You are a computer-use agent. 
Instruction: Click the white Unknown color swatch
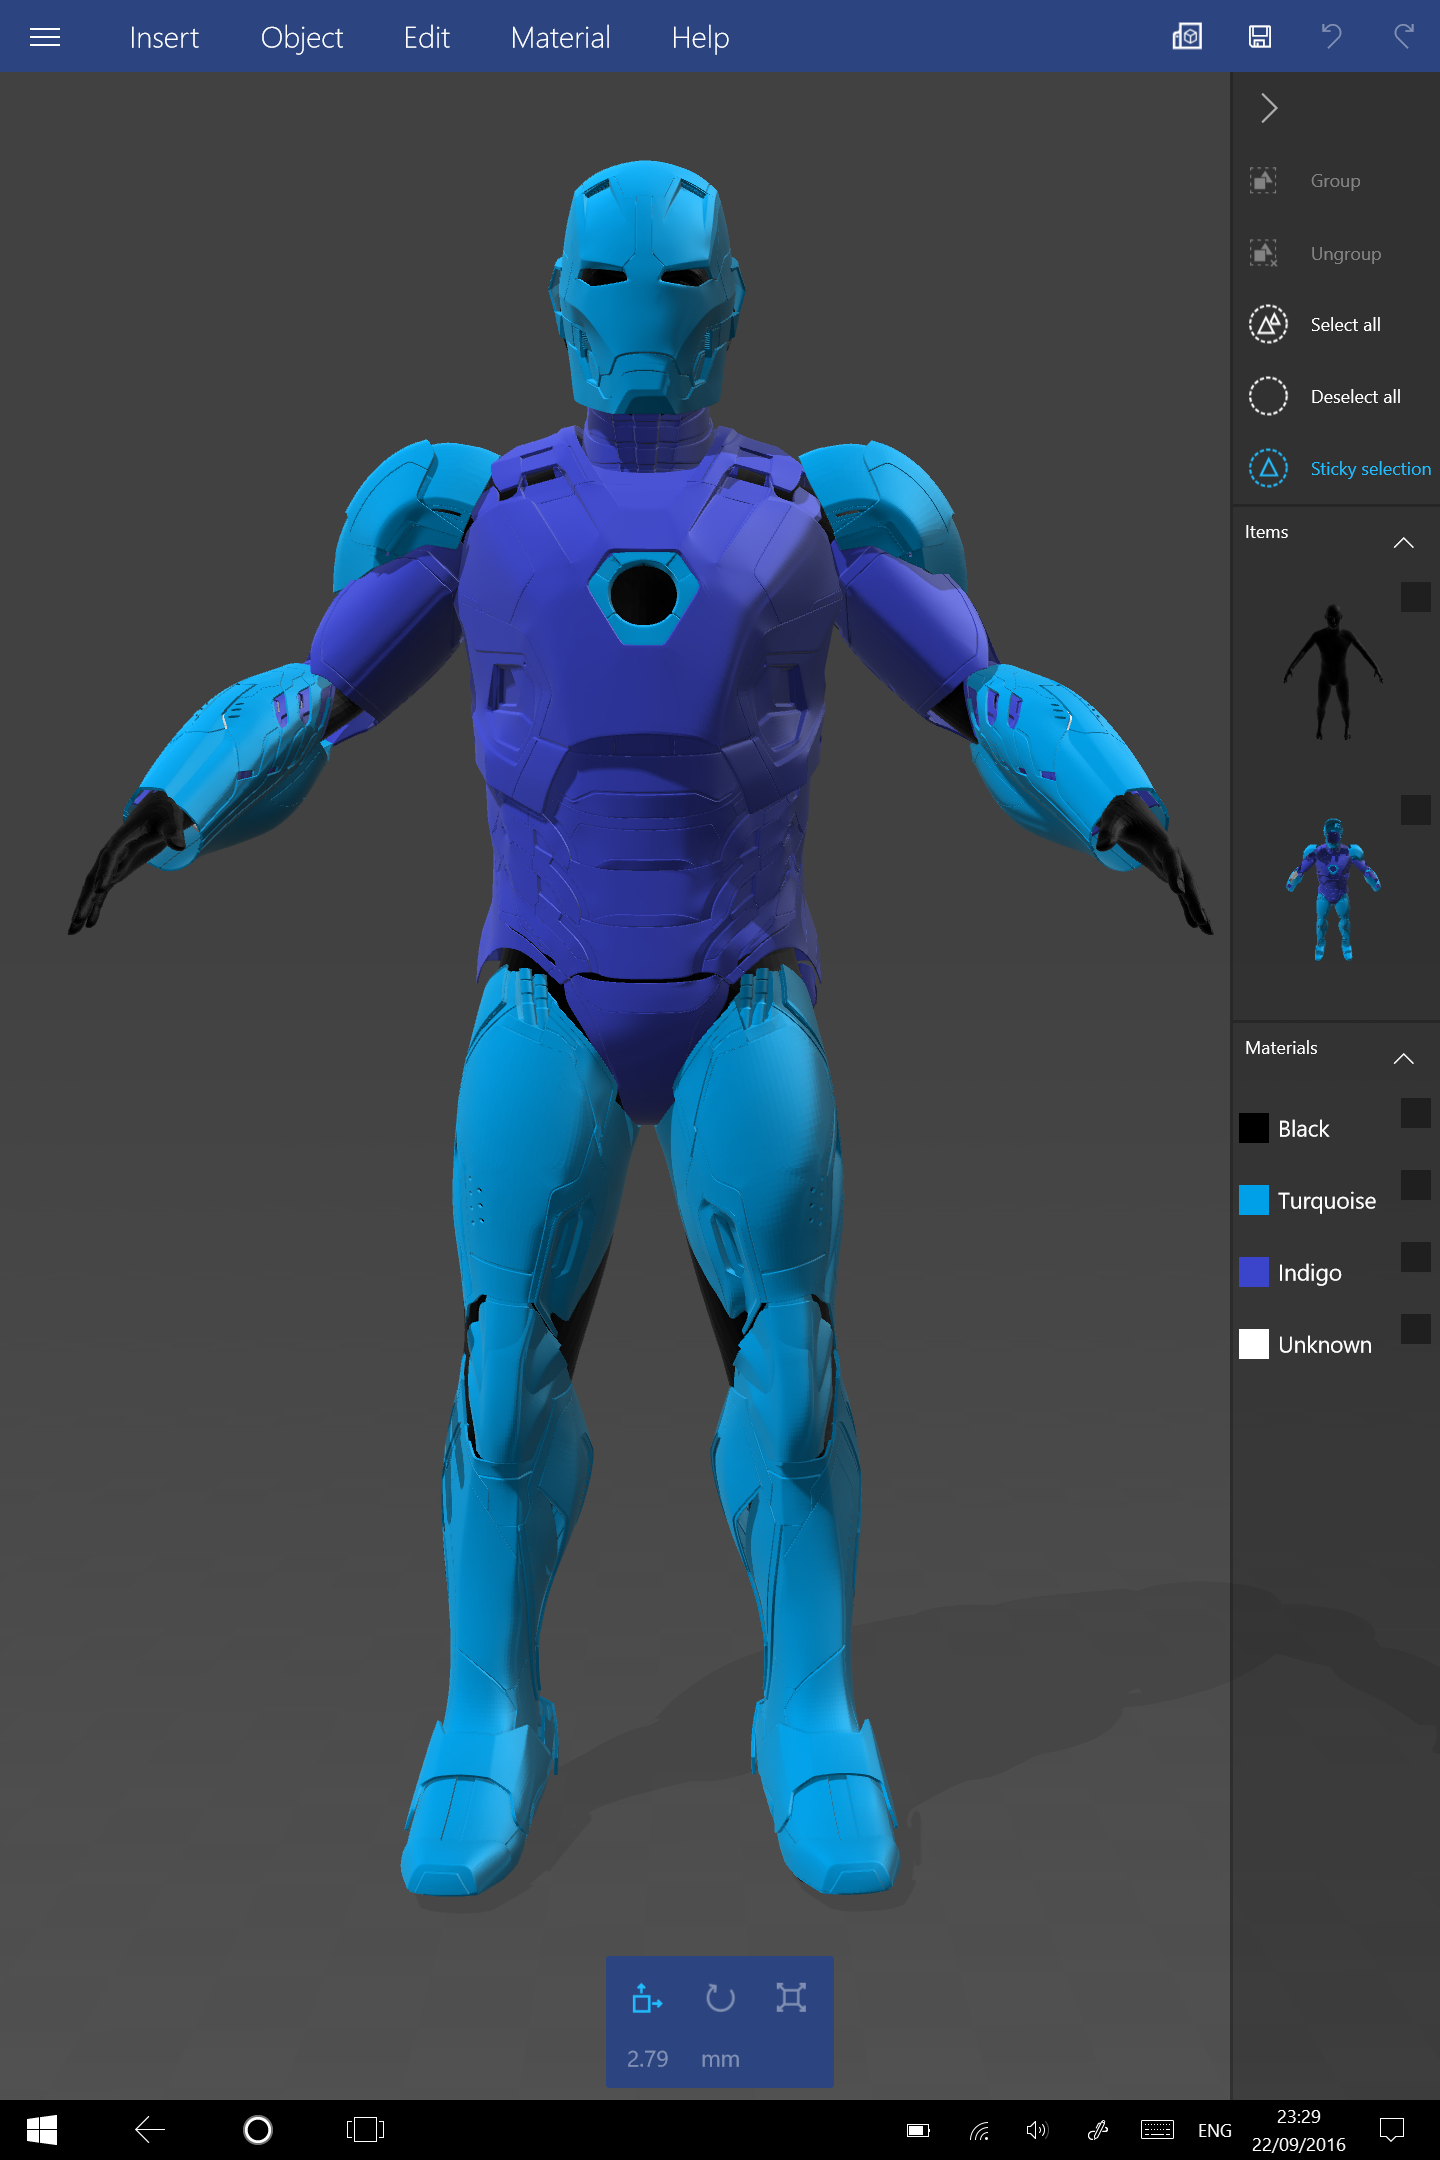pos(1254,1344)
